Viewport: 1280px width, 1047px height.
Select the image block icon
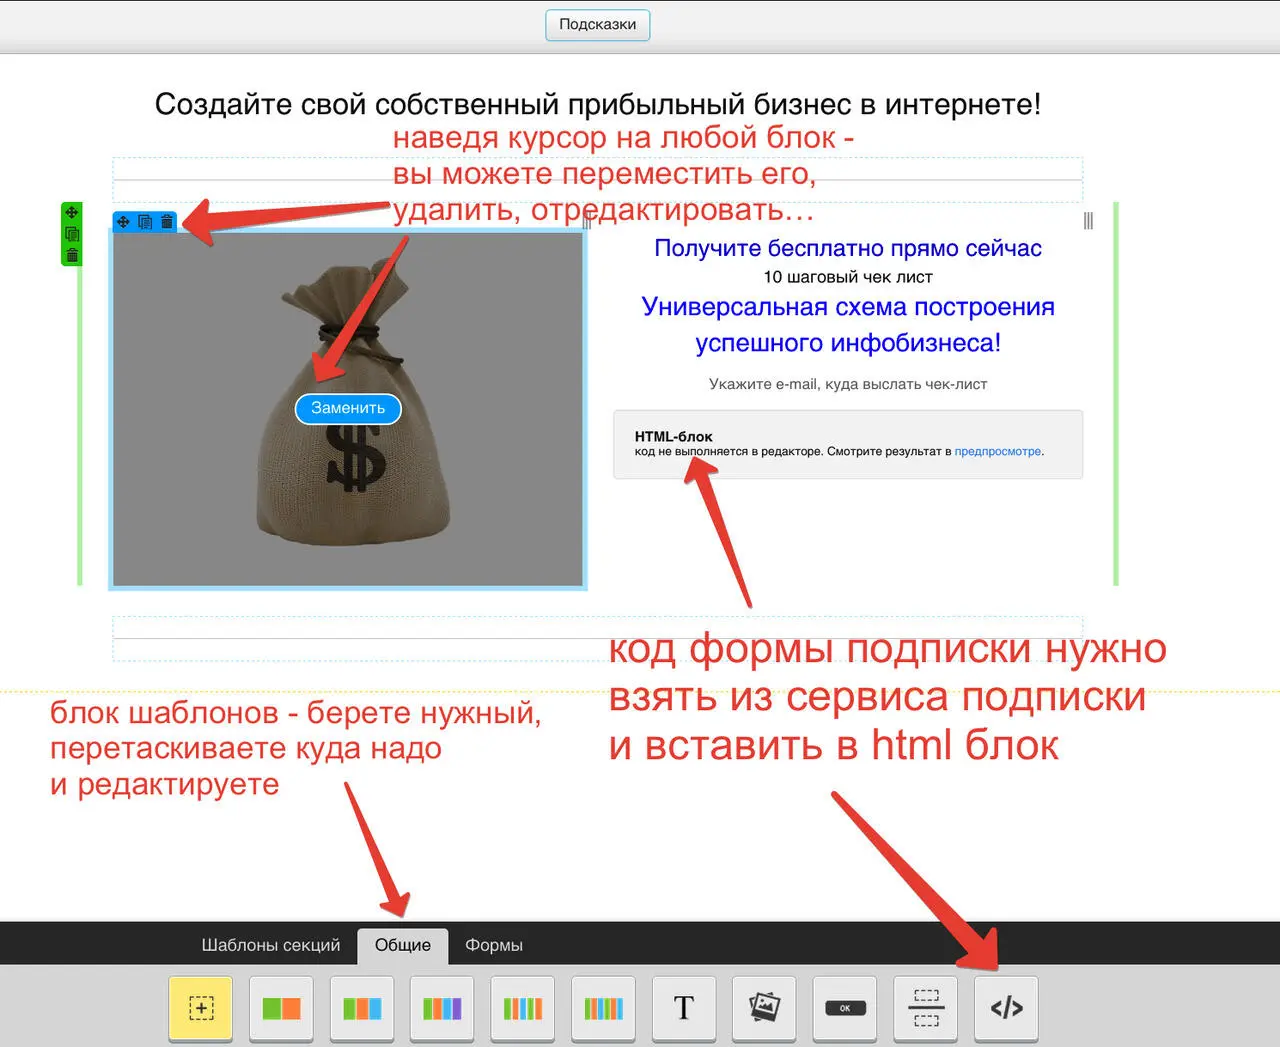pos(764,1008)
